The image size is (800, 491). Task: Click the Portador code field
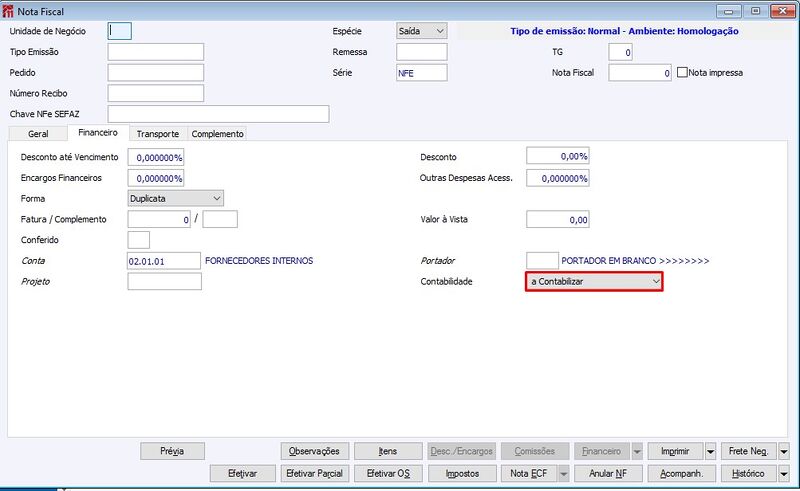click(x=542, y=261)
